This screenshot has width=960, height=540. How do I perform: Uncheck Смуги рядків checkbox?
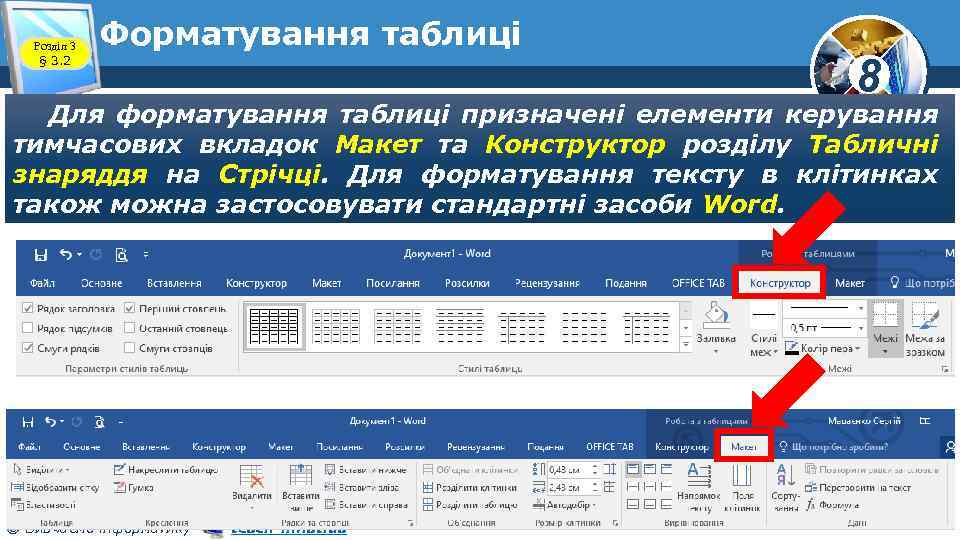28,348
